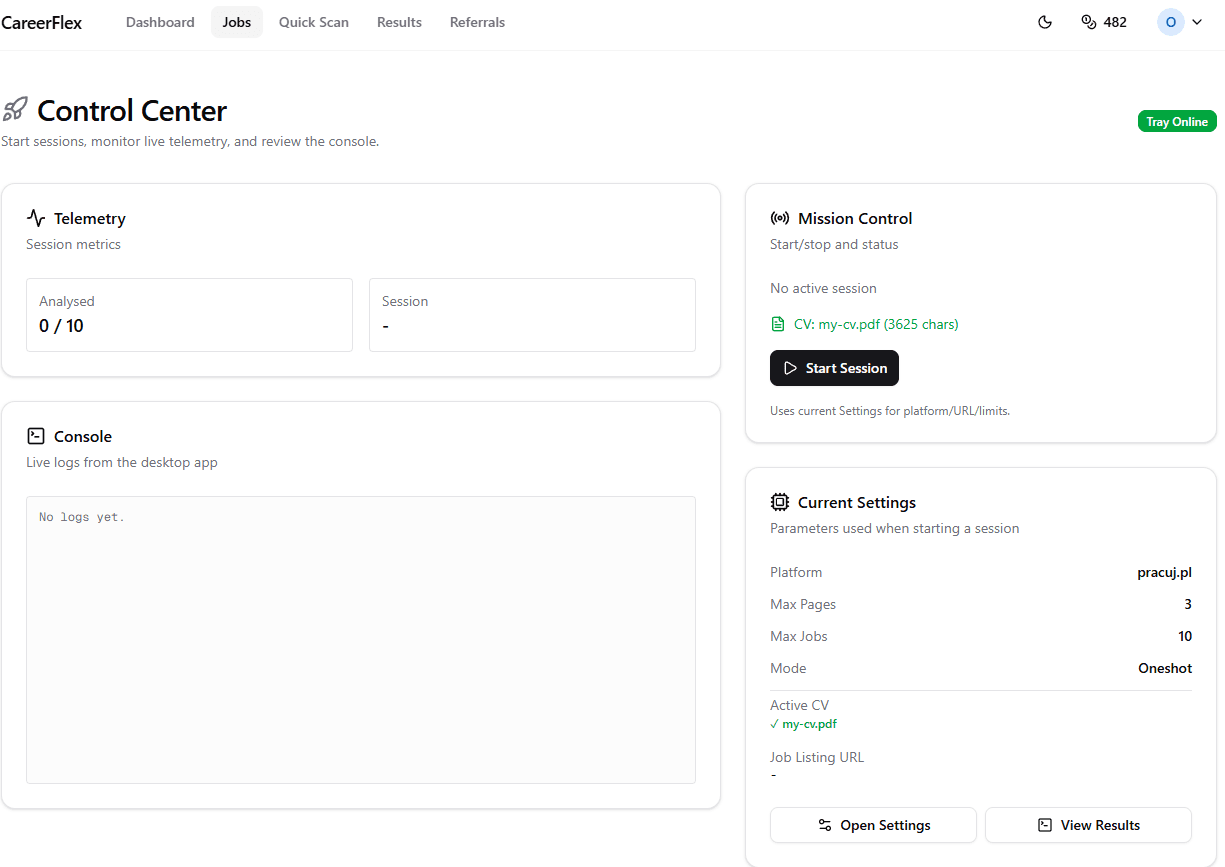Screen dimensions: 1225x867
Task: Click the play icon on Start Session
Action: coord(789,368)
